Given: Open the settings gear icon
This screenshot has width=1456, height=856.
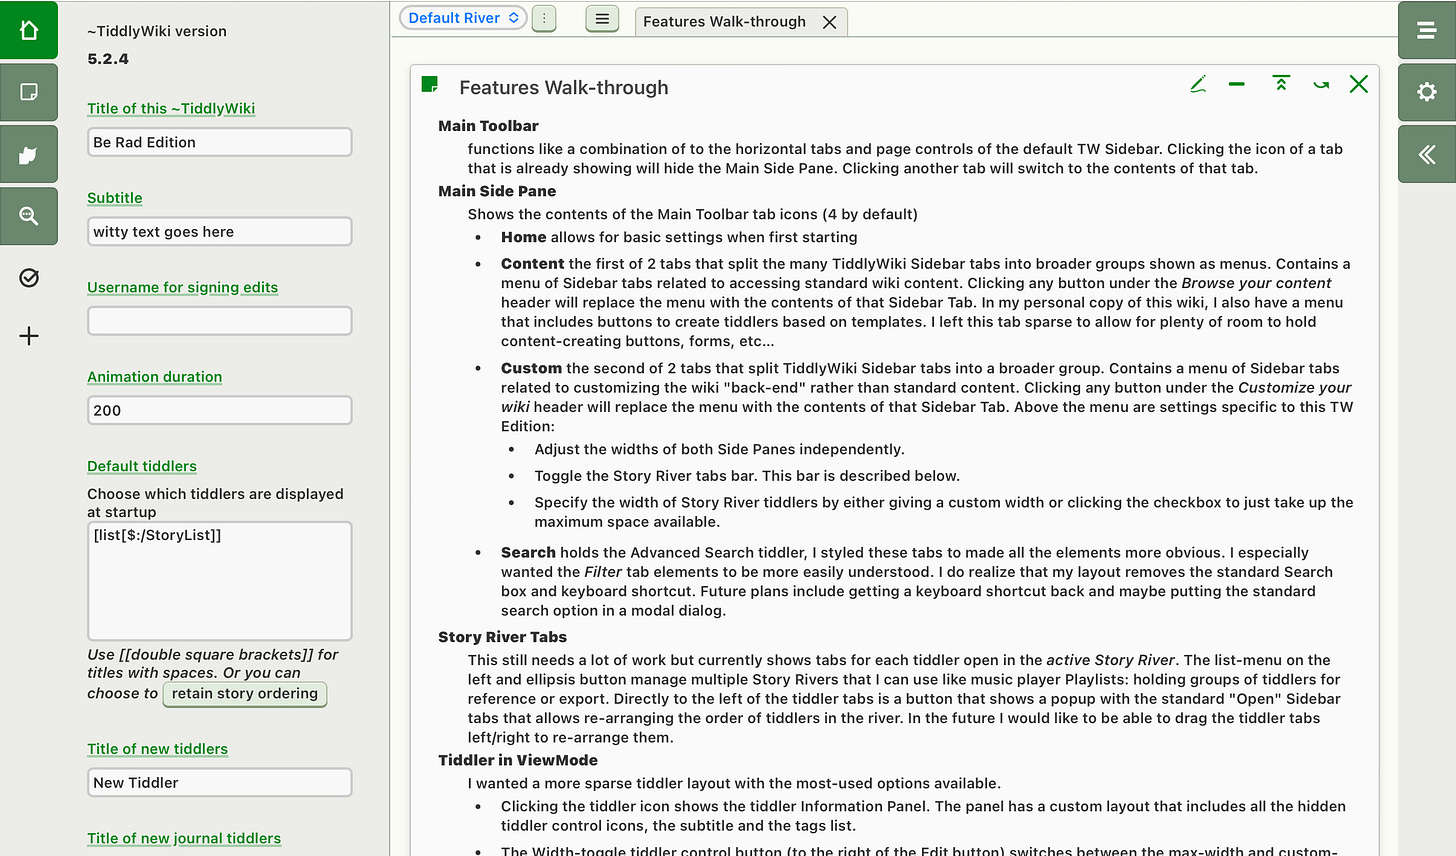Looking at the screenshot, I should pyautogui.click(x=1427, y=92).
